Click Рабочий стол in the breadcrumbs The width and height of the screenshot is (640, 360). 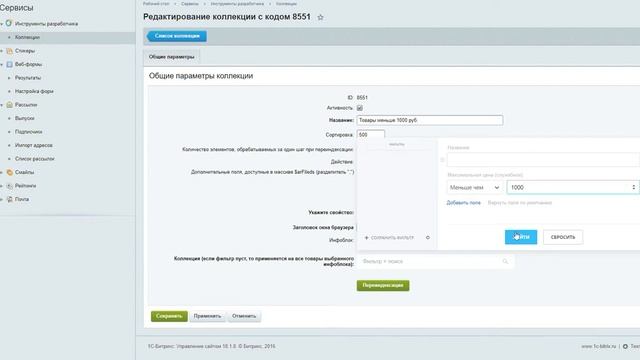click(x=156, y=4)
